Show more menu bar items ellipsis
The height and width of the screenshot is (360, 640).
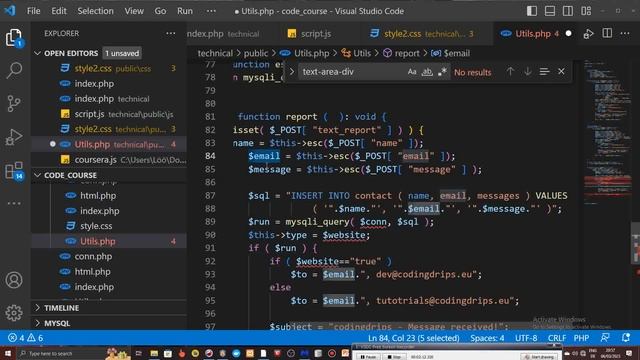click(x=211, y=11)
